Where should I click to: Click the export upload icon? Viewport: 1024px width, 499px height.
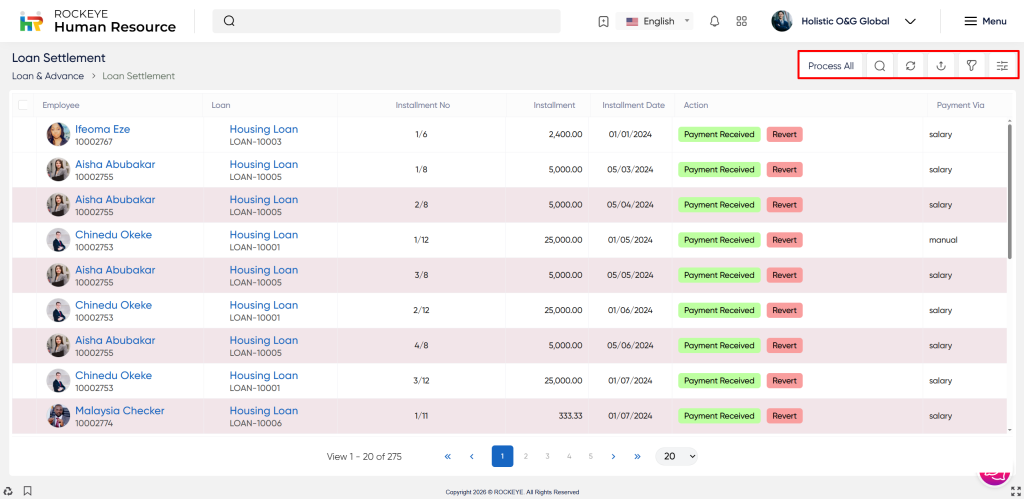click(x=941, y=66)
